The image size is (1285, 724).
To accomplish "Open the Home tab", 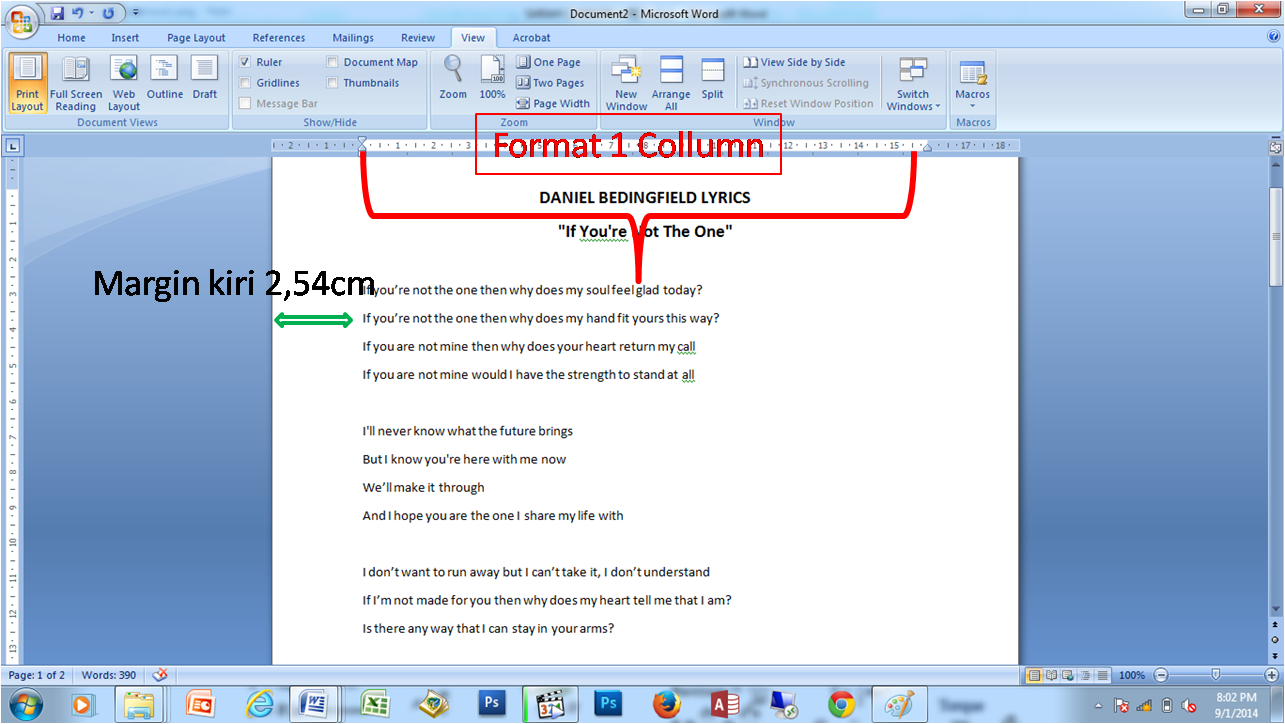I will pyautogui.click(x=71, y=38).
